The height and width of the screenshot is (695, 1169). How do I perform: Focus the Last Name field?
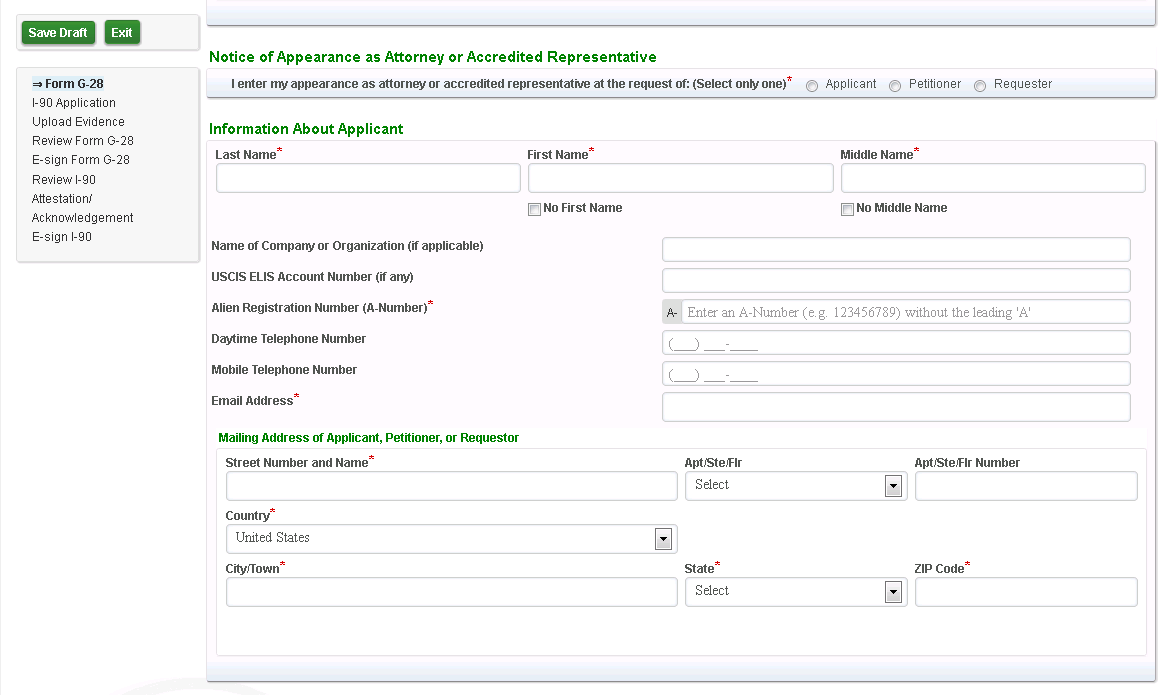368,178
